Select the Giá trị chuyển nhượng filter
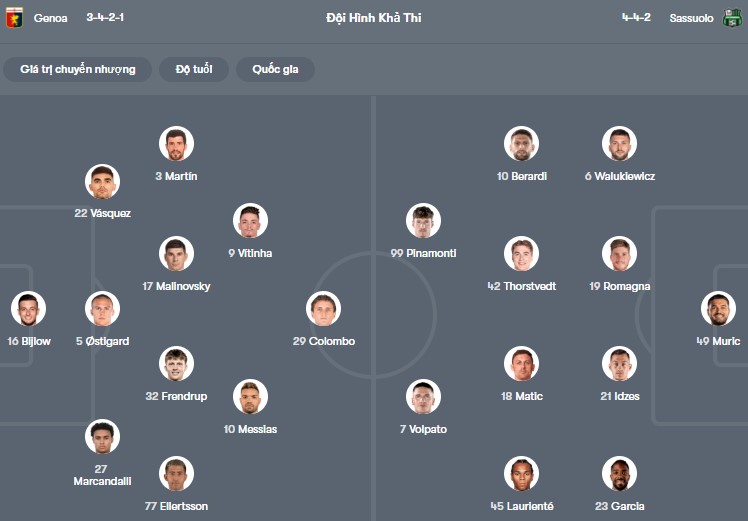Image resolution: width=748 pixels, height=521 pixels. click(77, 69)
